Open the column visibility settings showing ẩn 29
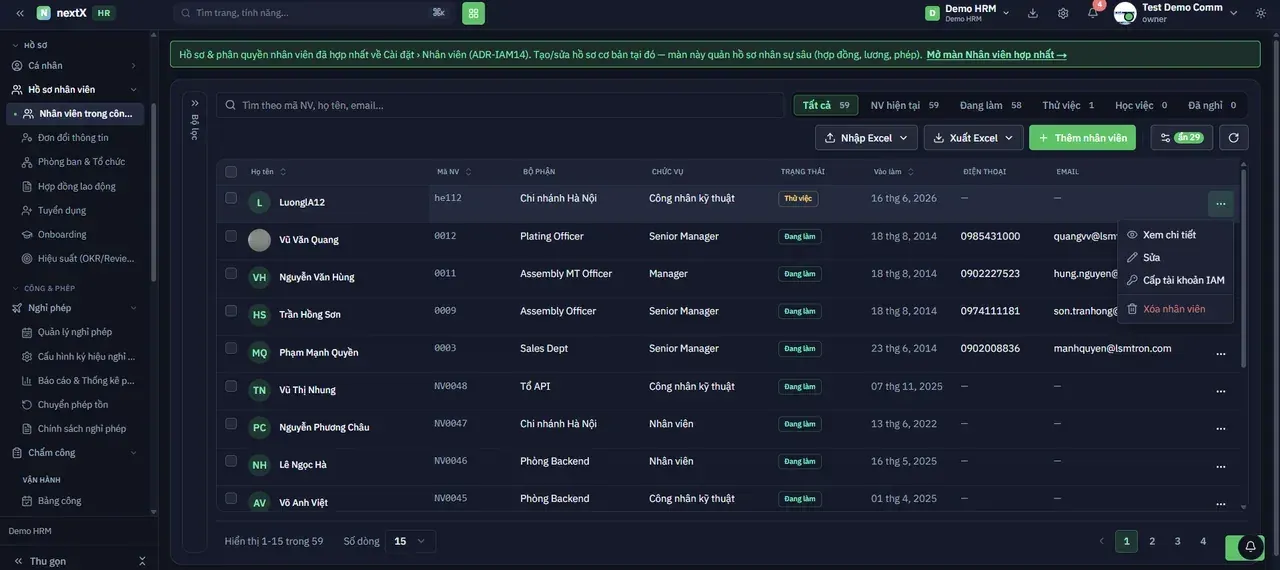Image resolution: width=1280 pixels, height=570 pixels. [1182, 138]
